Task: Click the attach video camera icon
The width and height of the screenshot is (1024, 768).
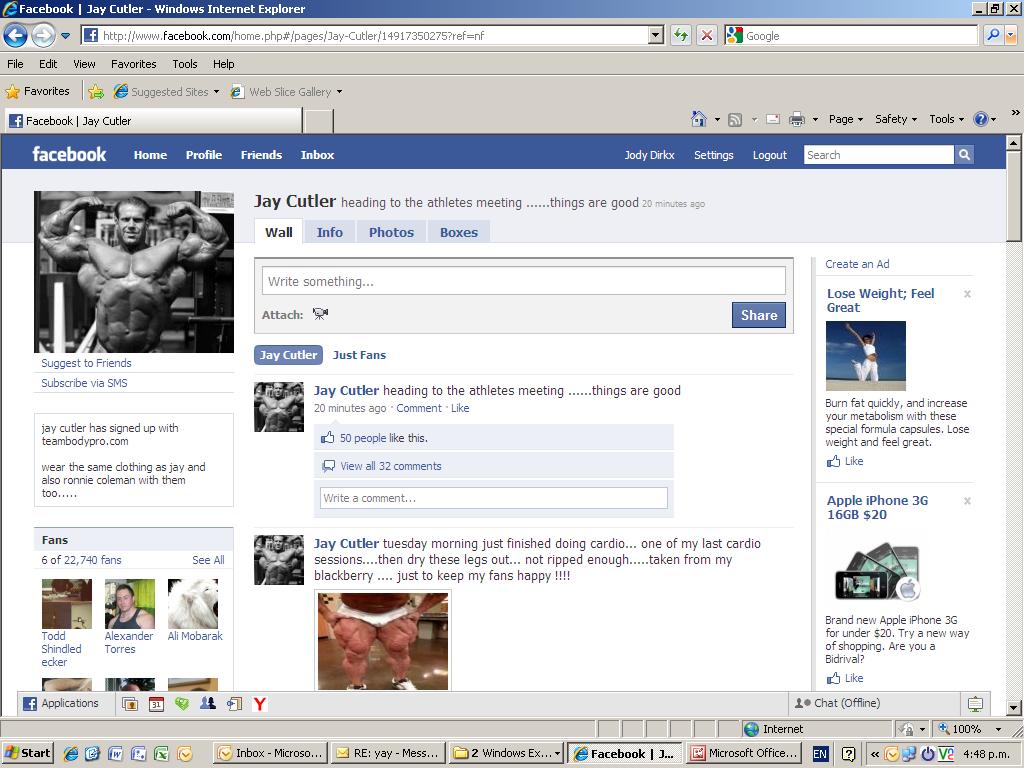Action: click(x=320, y=314)
